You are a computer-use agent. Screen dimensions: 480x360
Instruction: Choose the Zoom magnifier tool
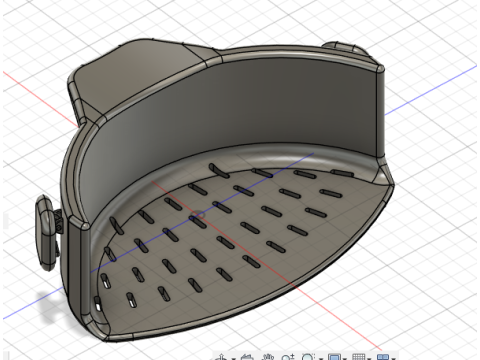(x=288, y=357)
